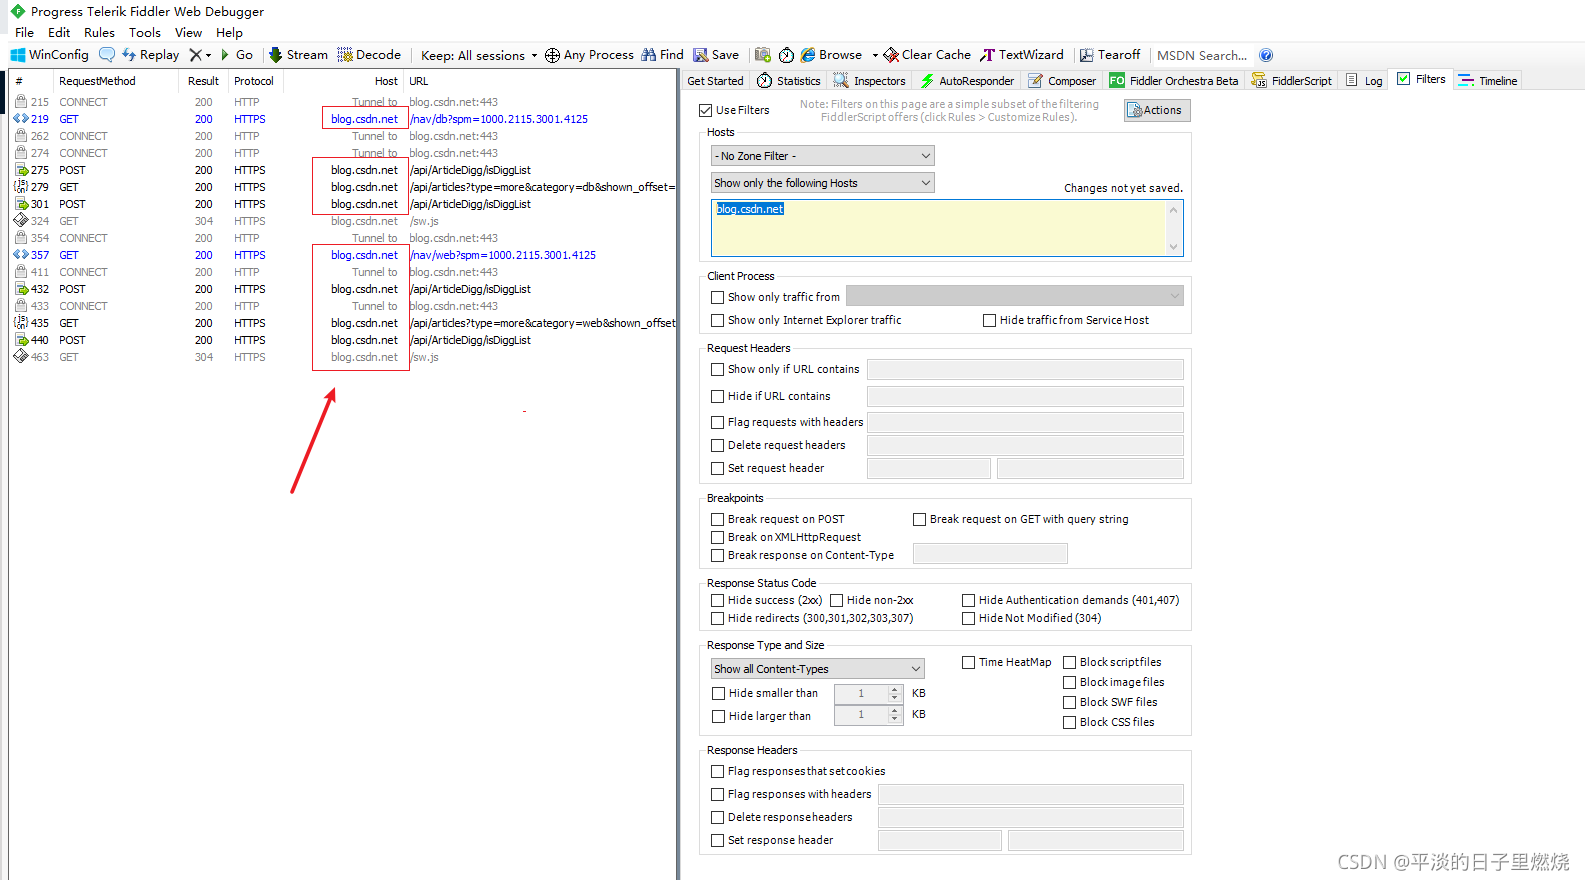Open the Tools menu

tap(145, 32)
